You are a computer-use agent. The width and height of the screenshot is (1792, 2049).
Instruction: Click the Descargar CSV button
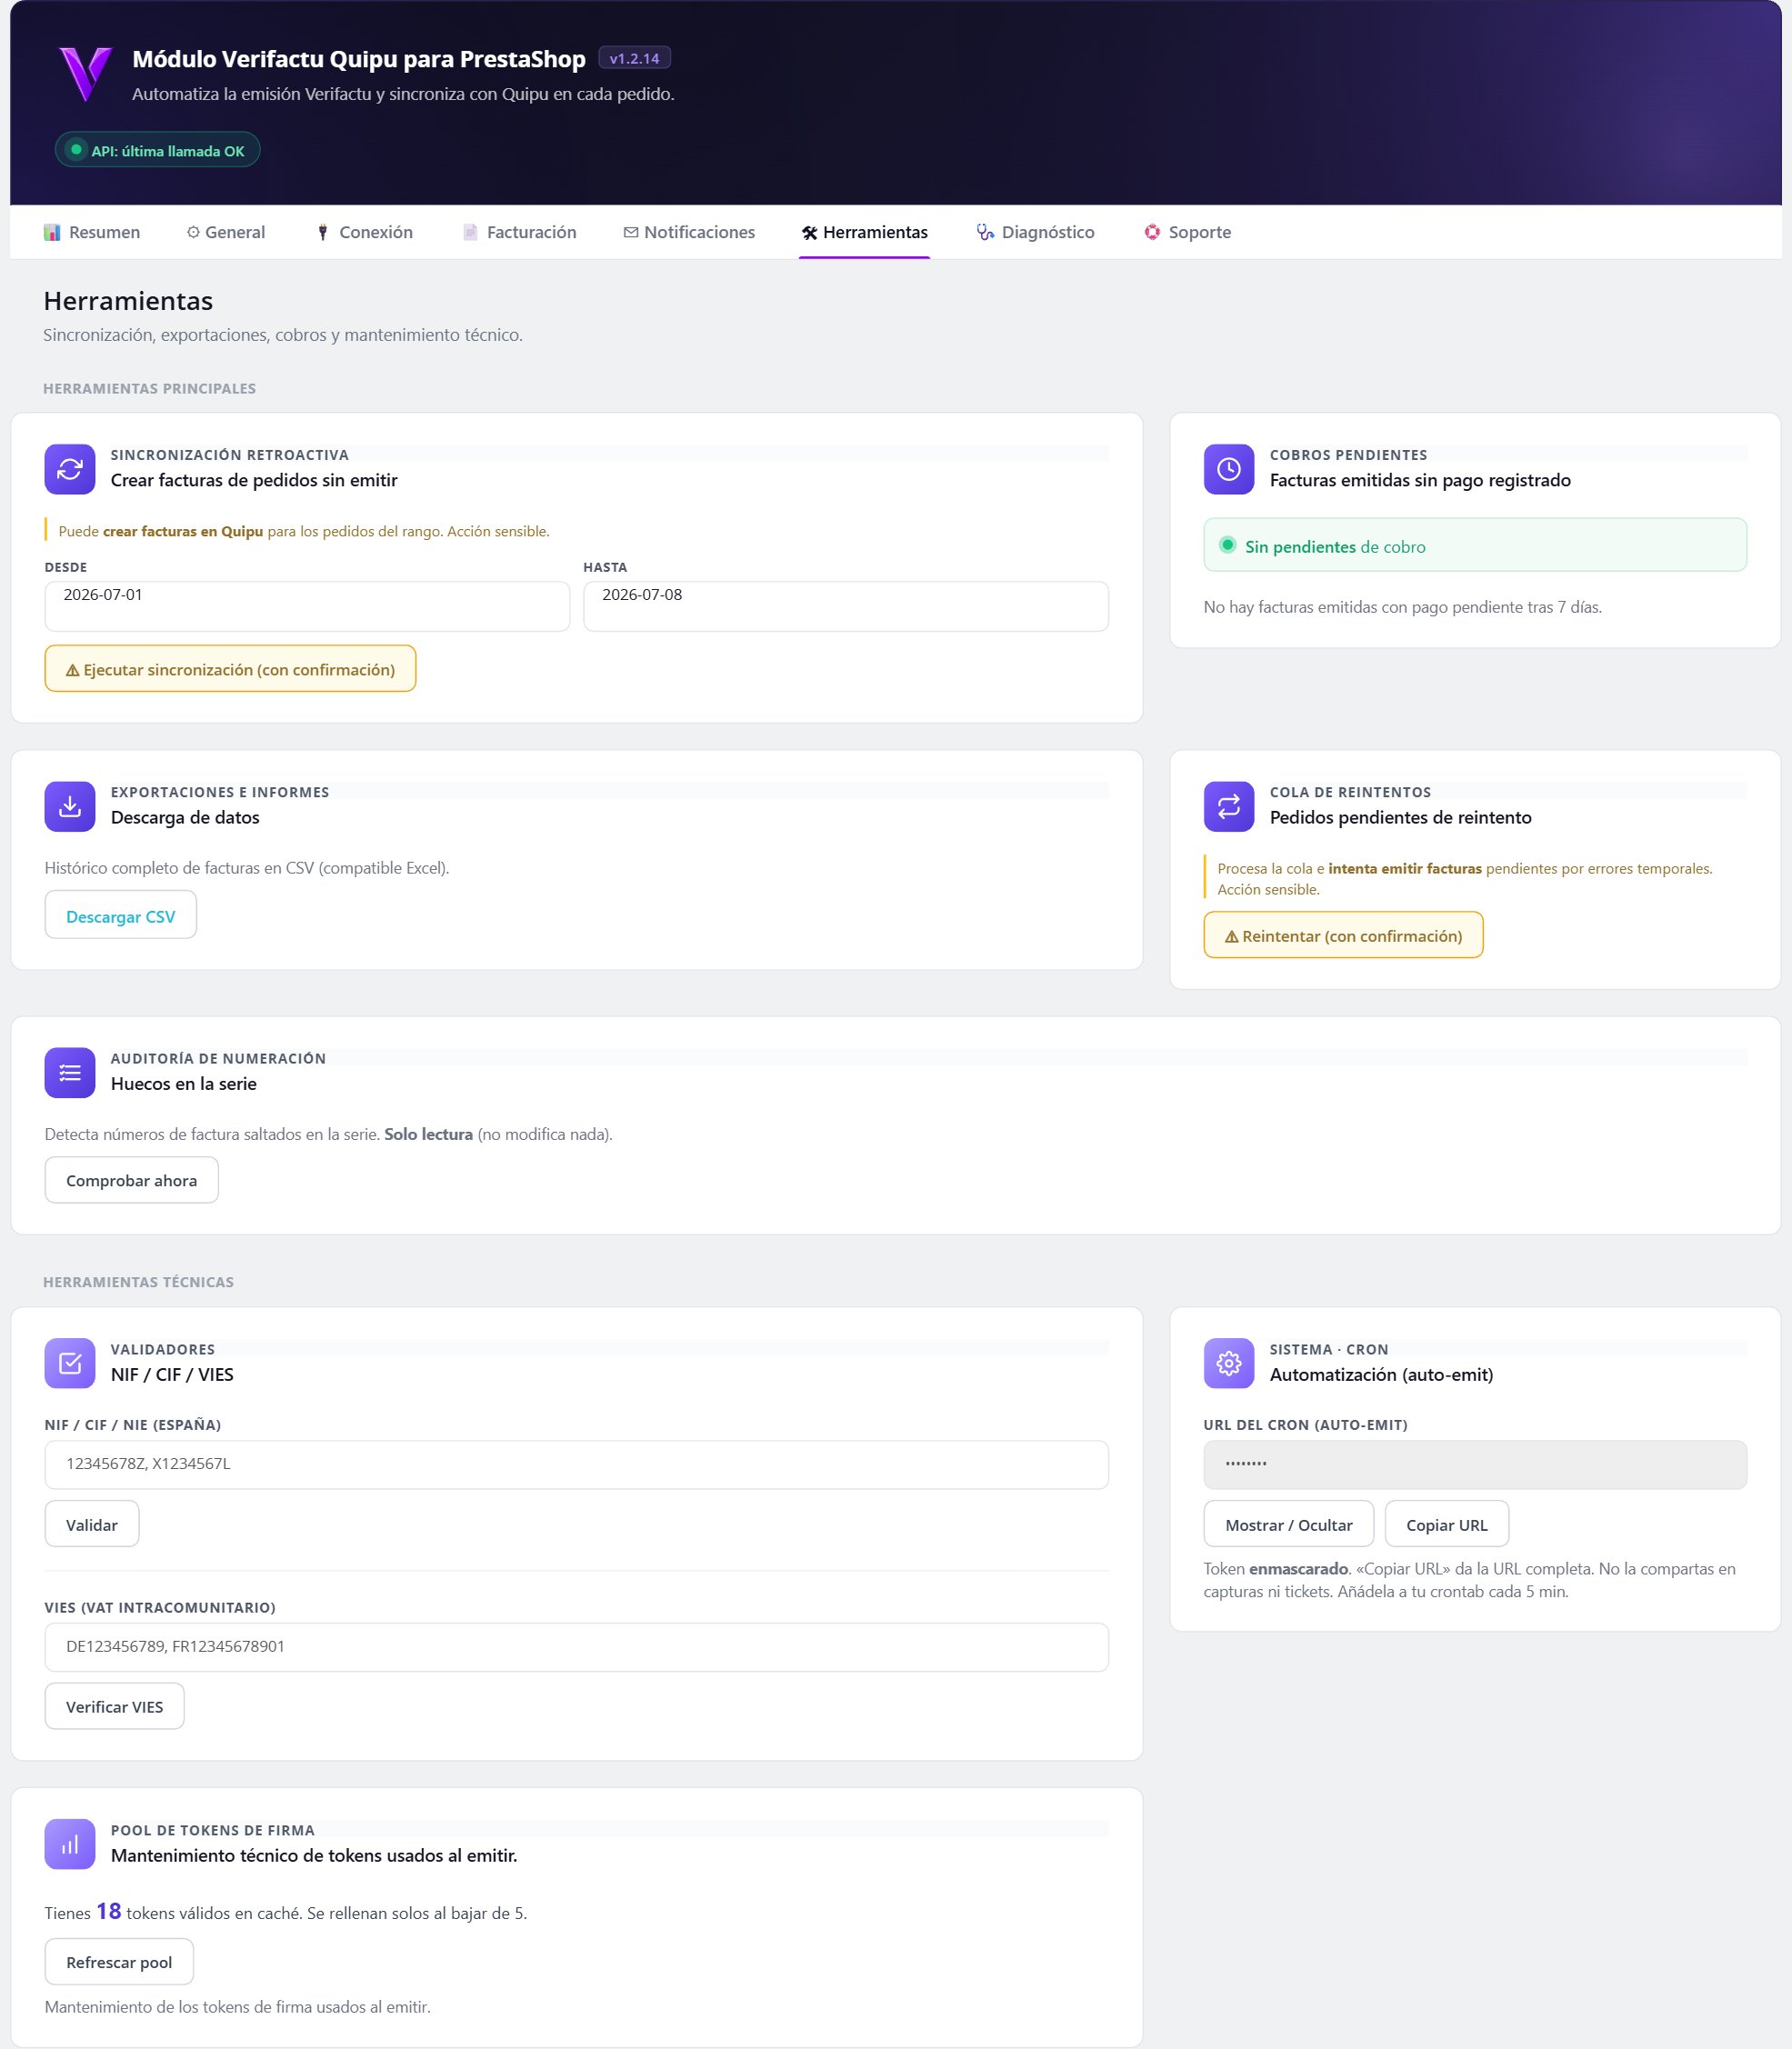(x=121, y=916)
